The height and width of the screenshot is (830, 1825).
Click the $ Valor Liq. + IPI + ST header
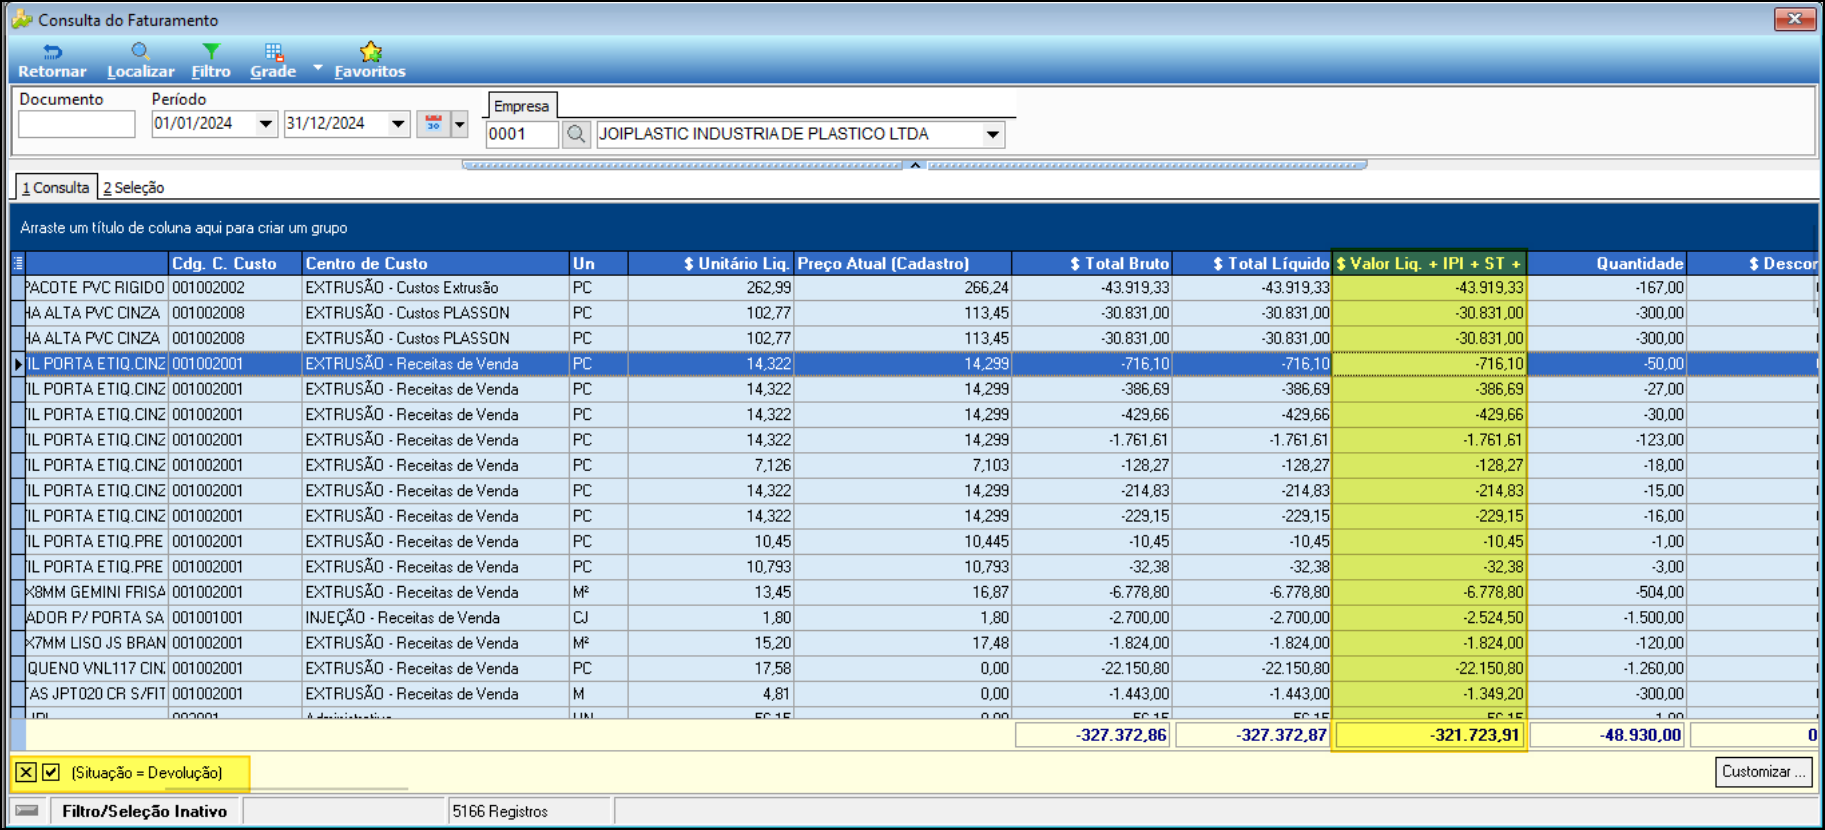point(1429,263)
